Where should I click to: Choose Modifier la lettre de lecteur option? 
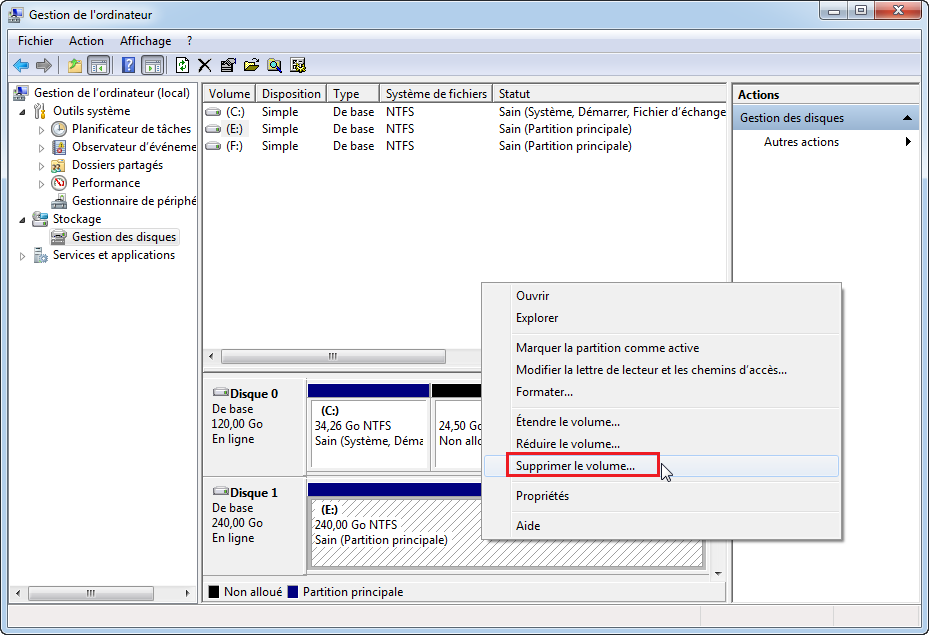click(662, 370)
